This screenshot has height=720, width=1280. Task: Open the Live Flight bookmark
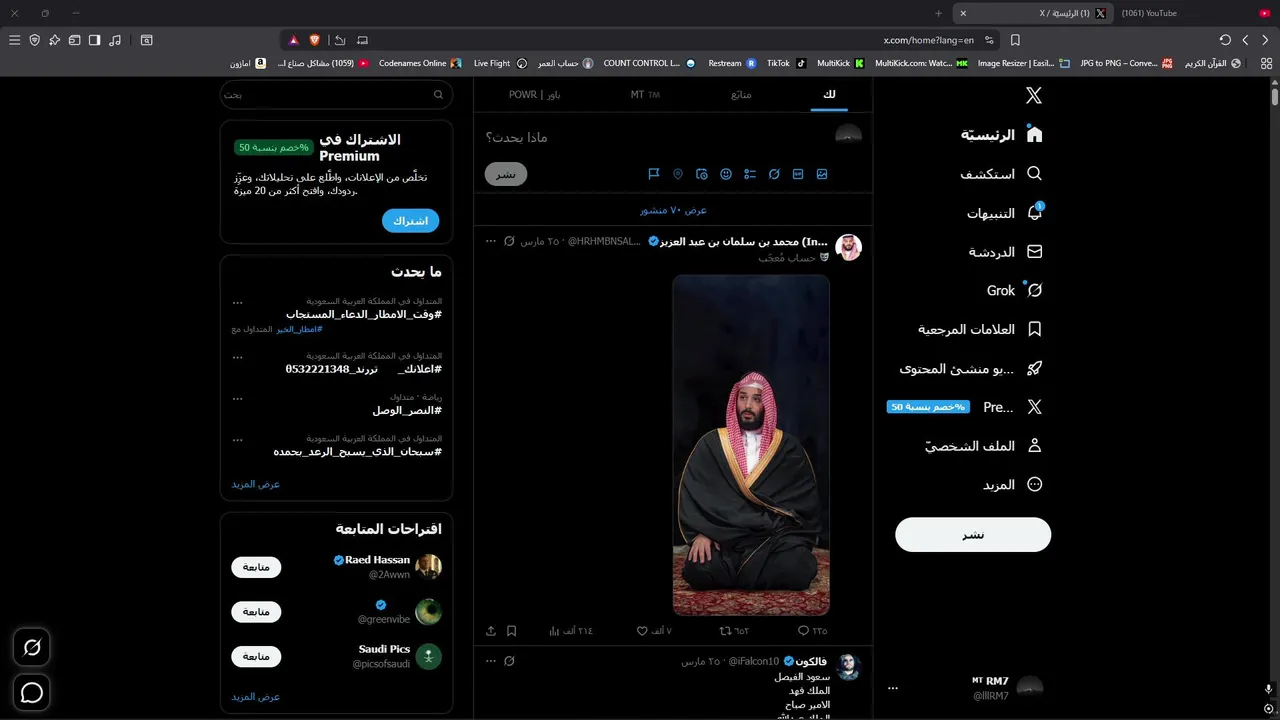click(500, 63)
